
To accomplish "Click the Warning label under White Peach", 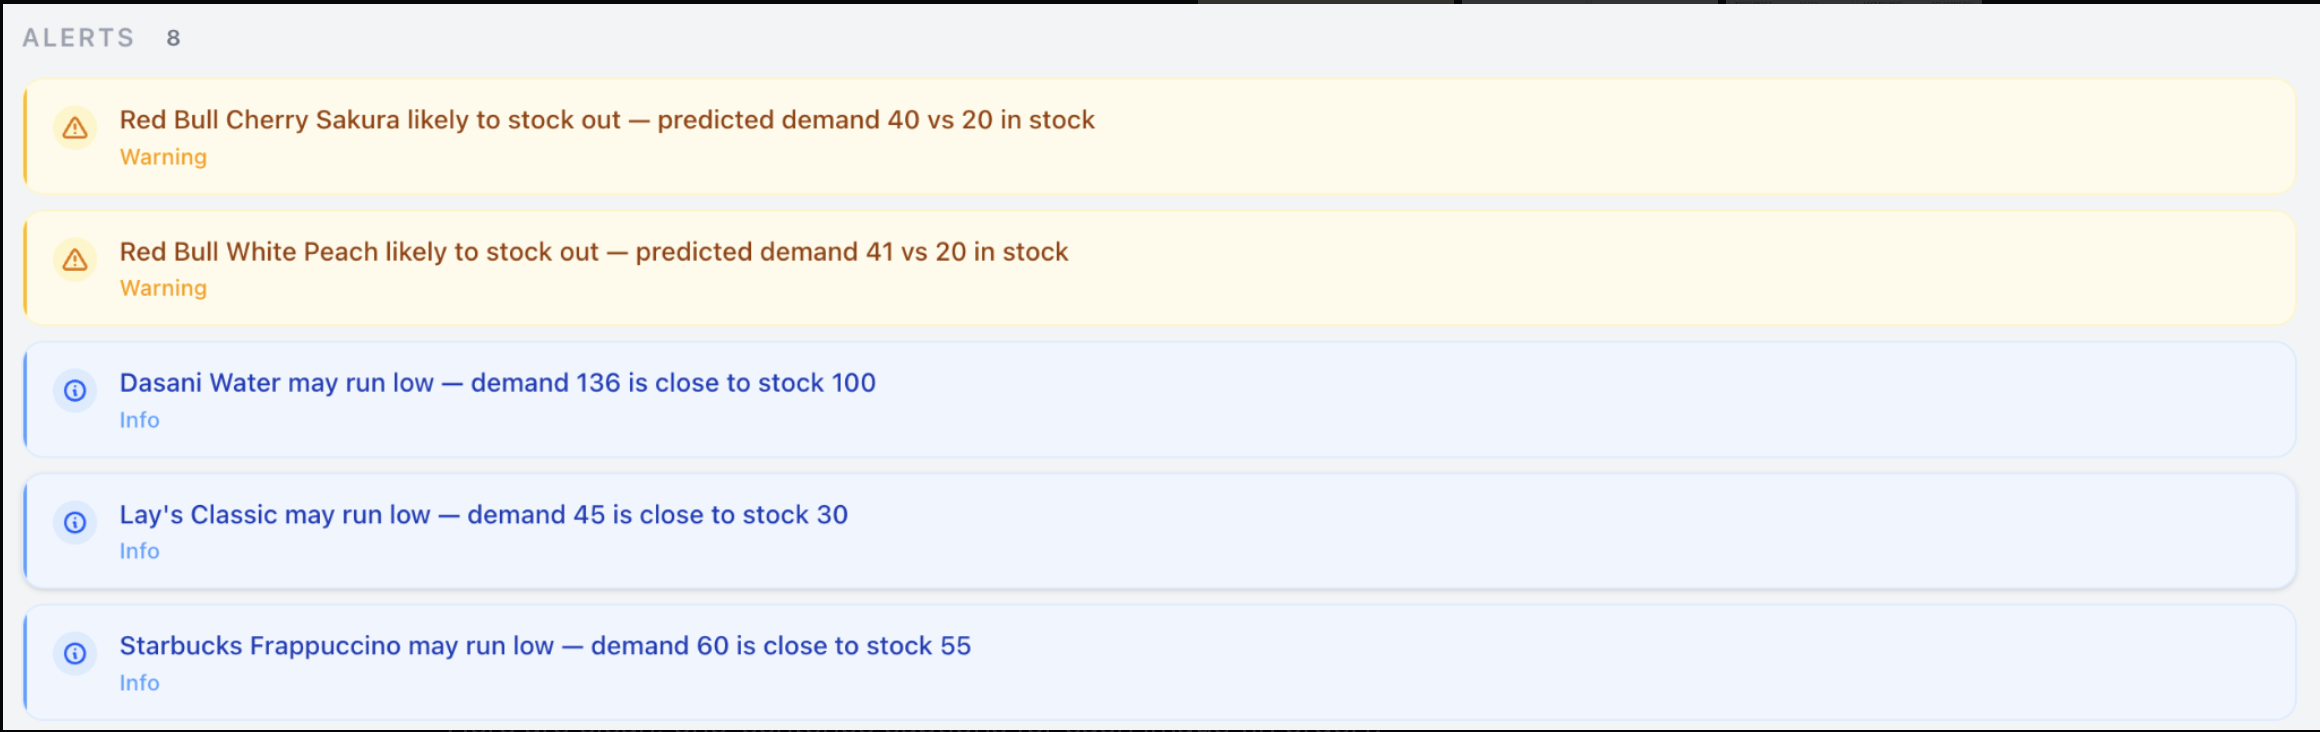I will click(x=163, y=288).
